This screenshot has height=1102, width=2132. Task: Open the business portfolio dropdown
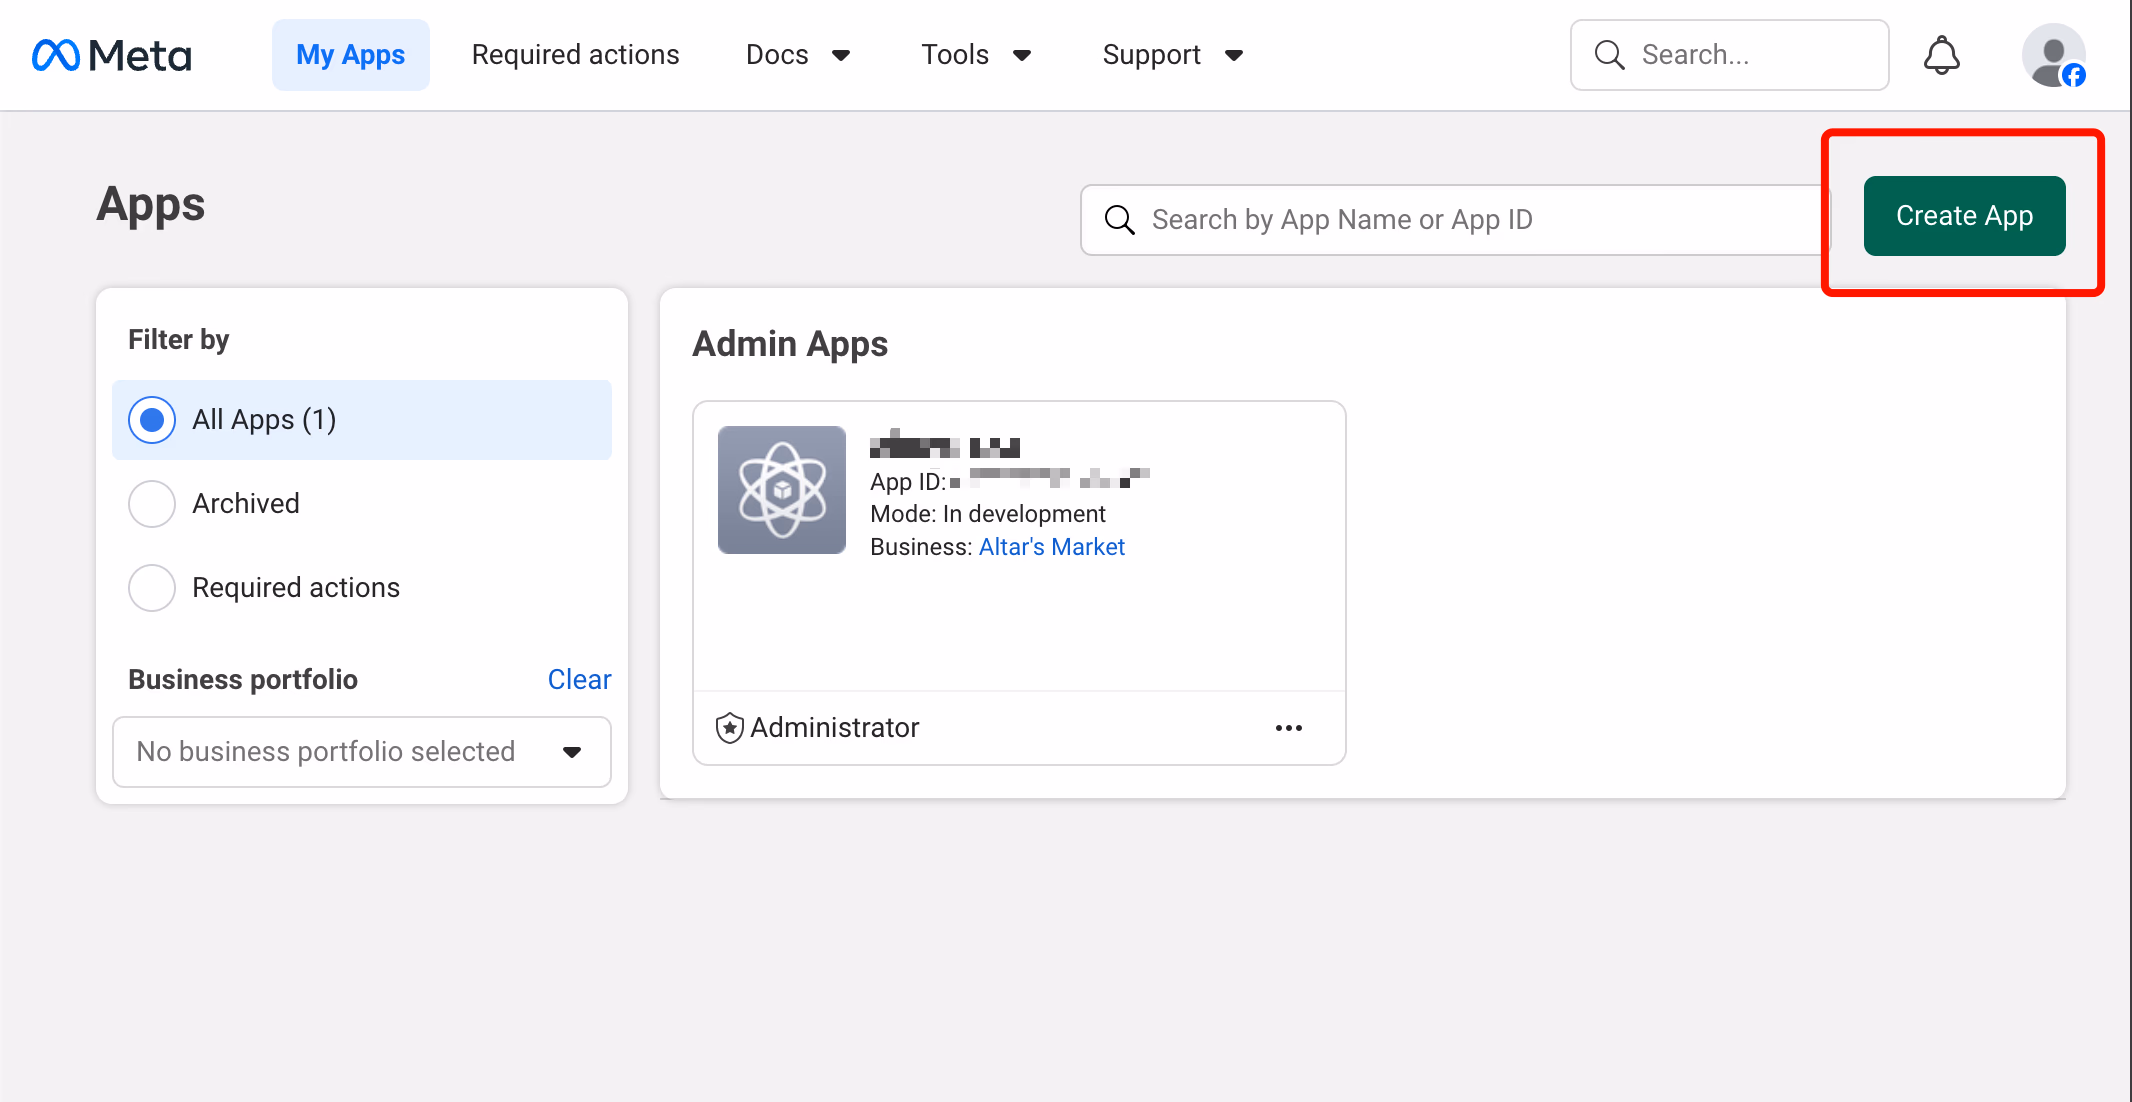[x=362, y=752]
